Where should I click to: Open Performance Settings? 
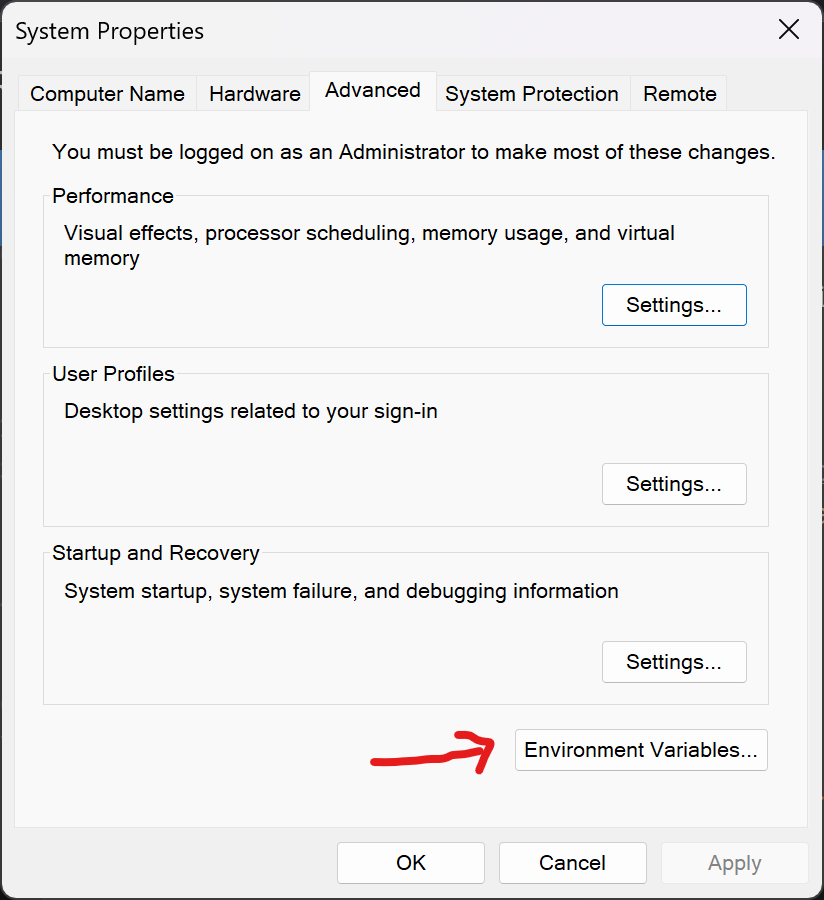click(673, 305)
